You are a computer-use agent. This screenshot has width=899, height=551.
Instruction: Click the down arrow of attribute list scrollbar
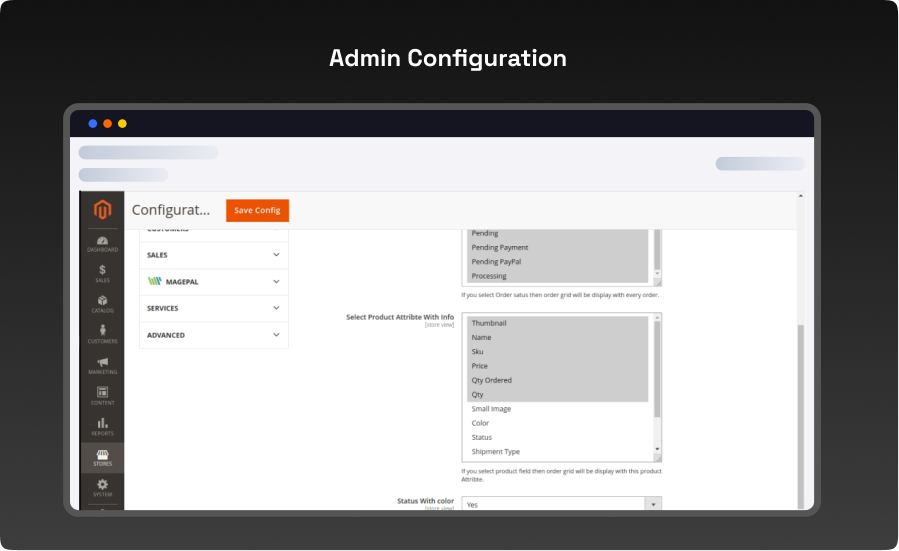[657, 450]
